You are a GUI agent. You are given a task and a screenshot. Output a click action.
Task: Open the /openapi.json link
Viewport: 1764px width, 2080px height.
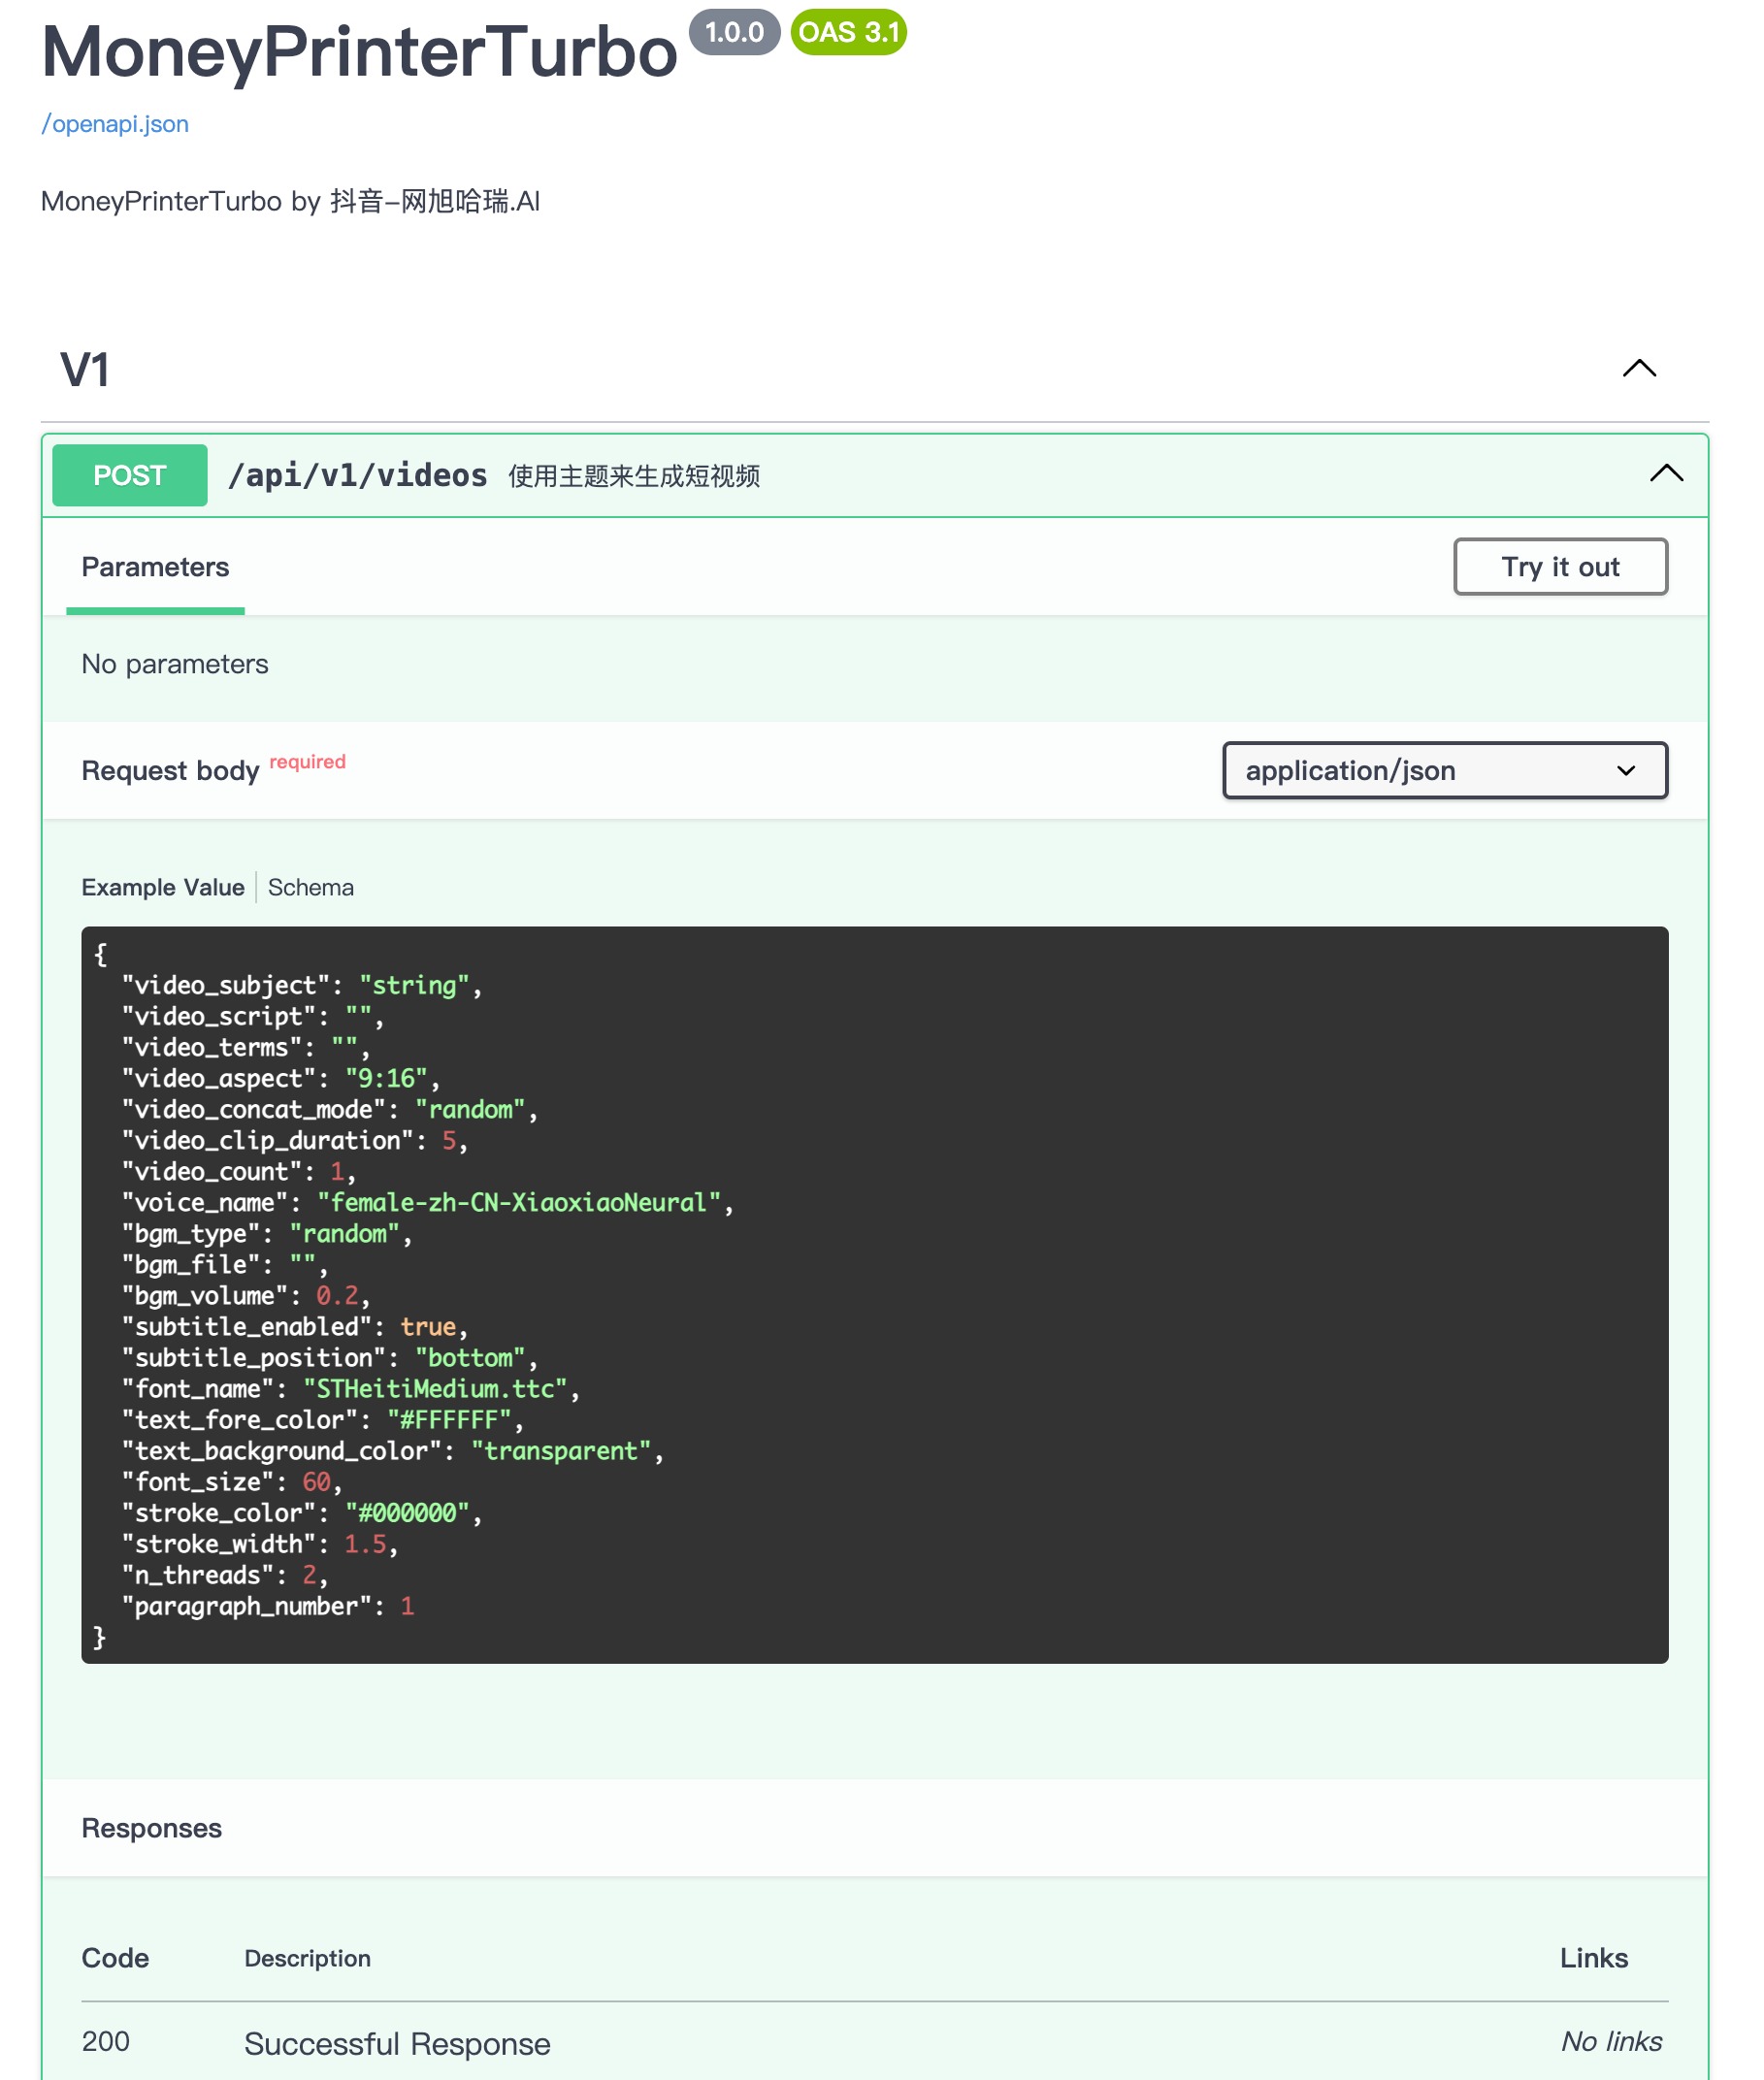point(115,124)
